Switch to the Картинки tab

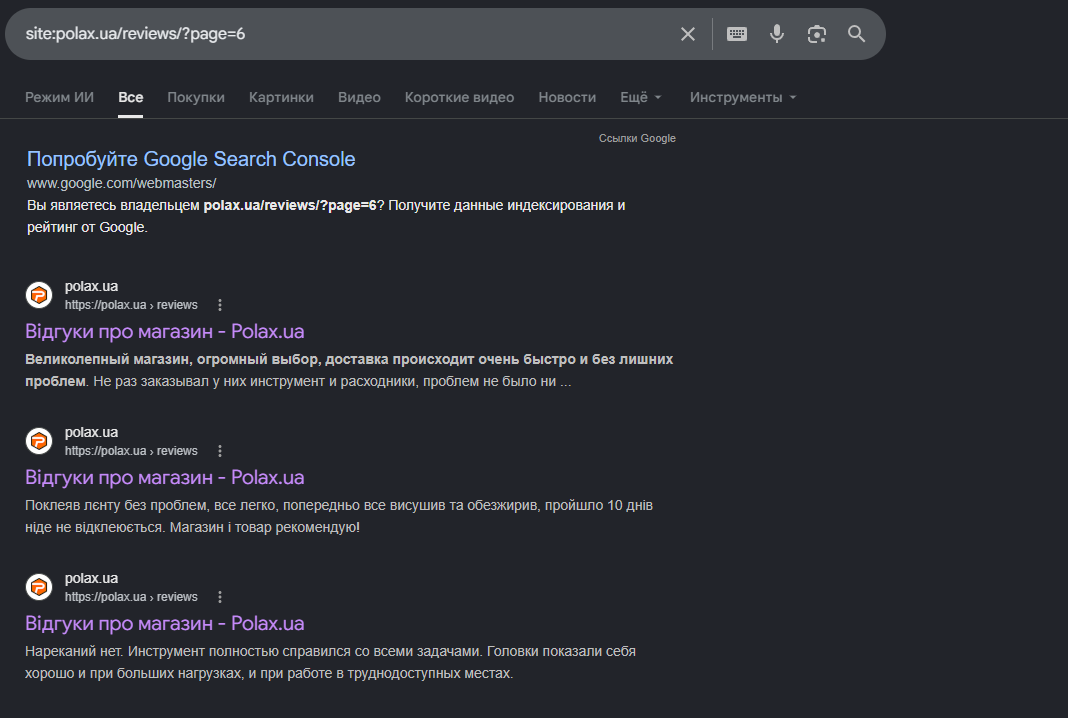coord(281,97)
